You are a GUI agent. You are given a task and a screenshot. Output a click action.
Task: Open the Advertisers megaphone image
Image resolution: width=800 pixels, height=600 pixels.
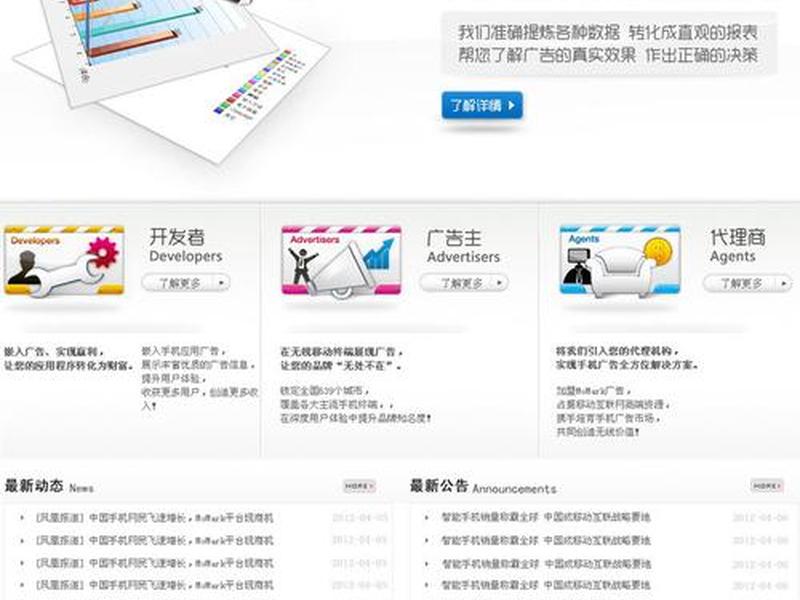(x=341, y=261)
